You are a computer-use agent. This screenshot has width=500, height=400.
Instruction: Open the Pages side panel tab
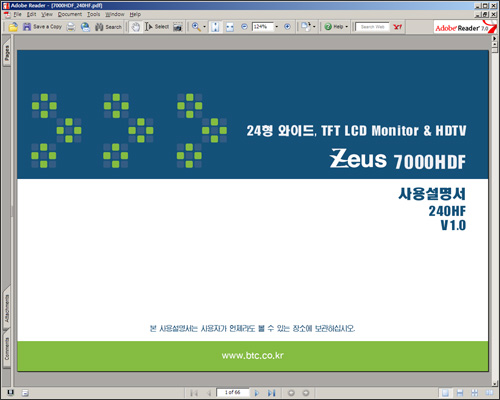point(7,53)
